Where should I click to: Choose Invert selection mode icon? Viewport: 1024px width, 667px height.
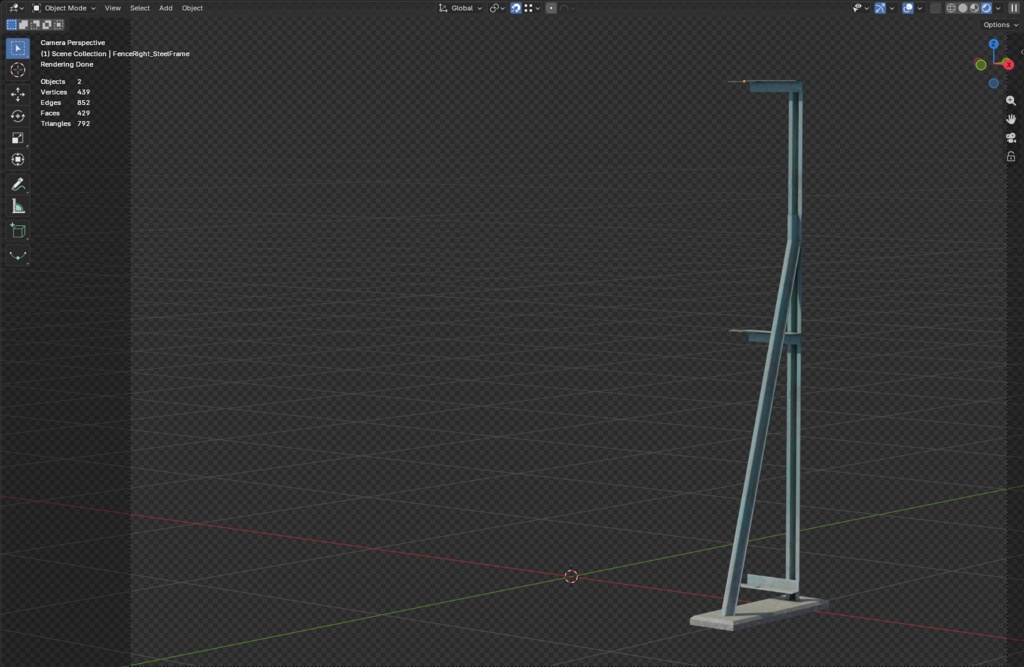[47, 25]
